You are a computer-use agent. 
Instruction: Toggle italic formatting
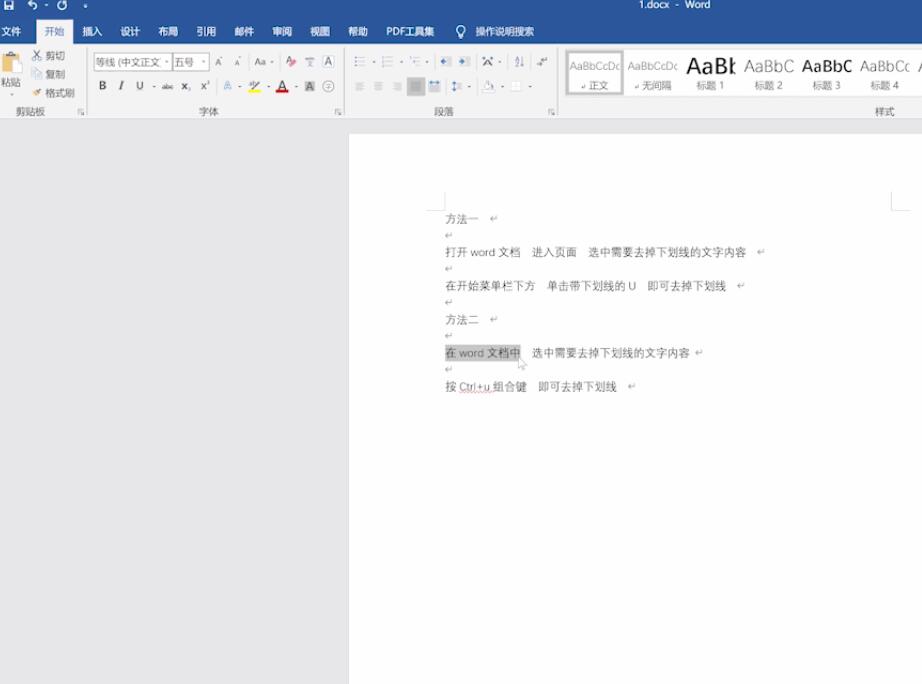tap(121, 86)
